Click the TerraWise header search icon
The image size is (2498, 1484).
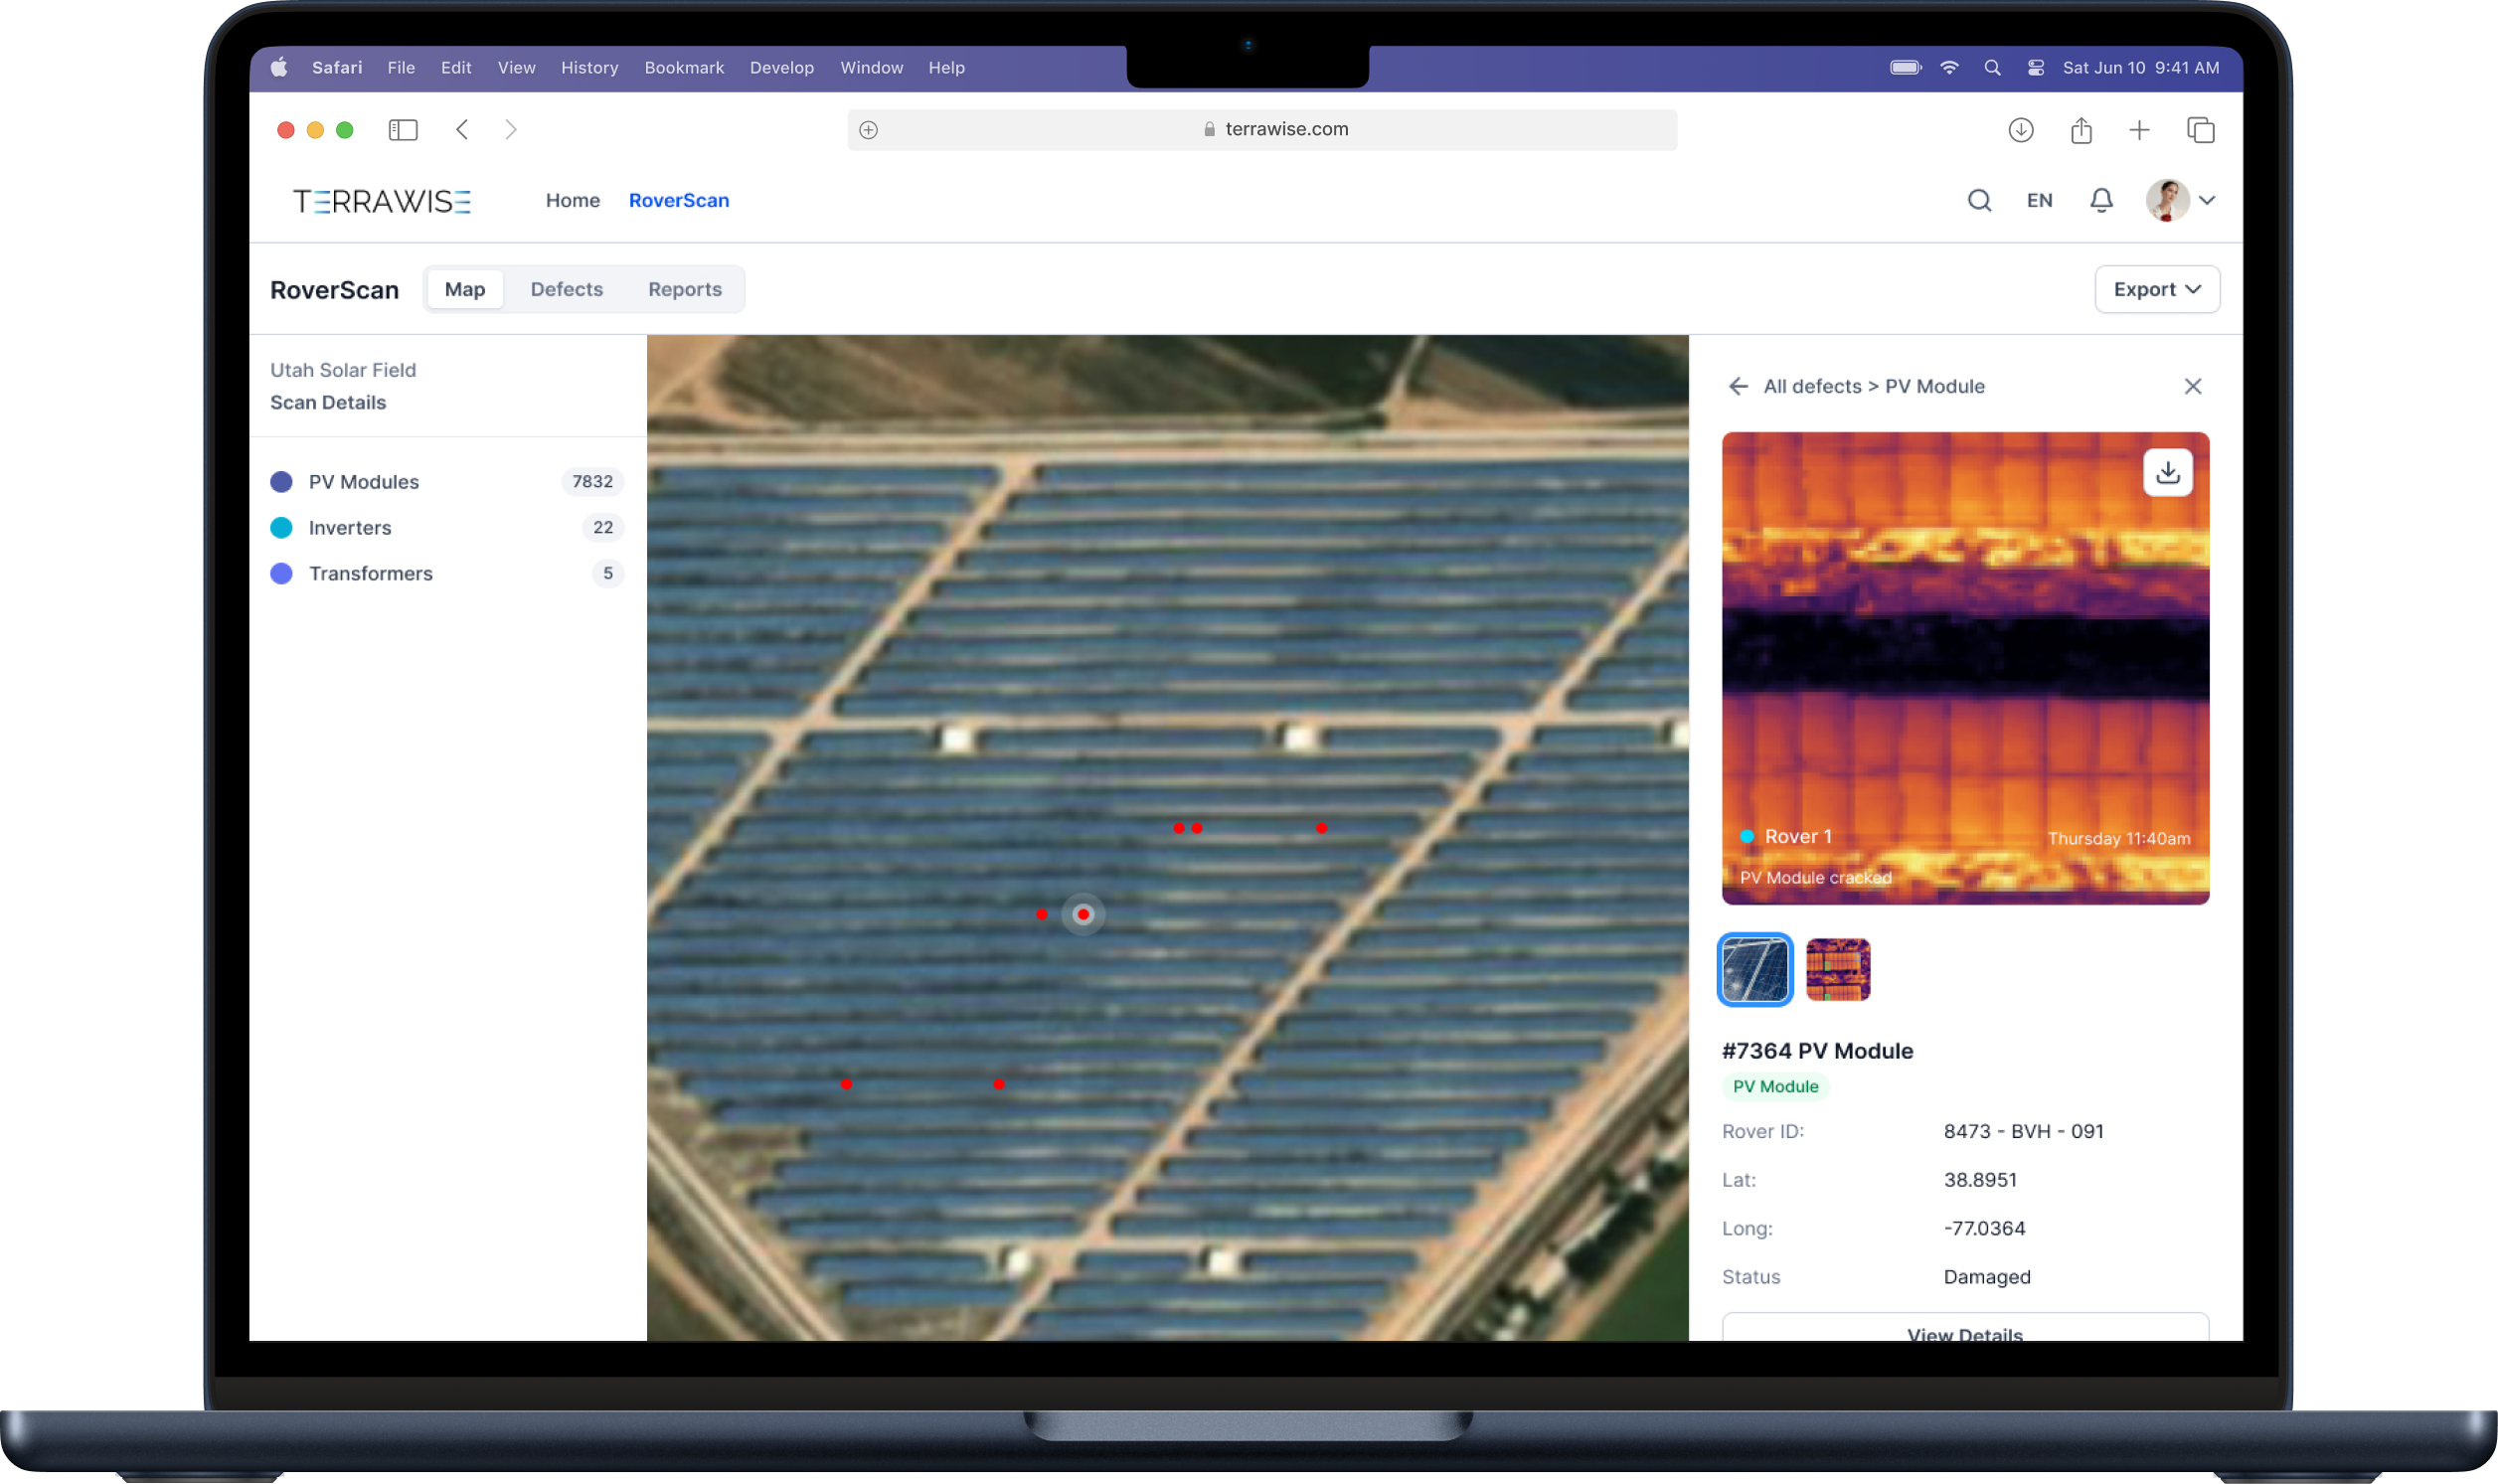click(x=1979, y=200)
